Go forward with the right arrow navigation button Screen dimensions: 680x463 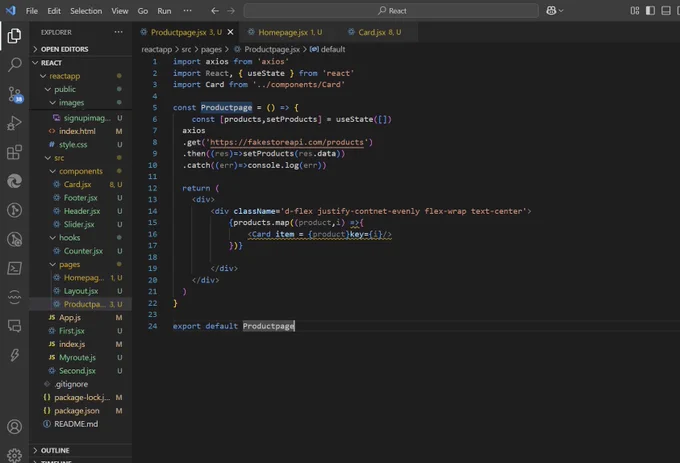click(x=231, y=11)
